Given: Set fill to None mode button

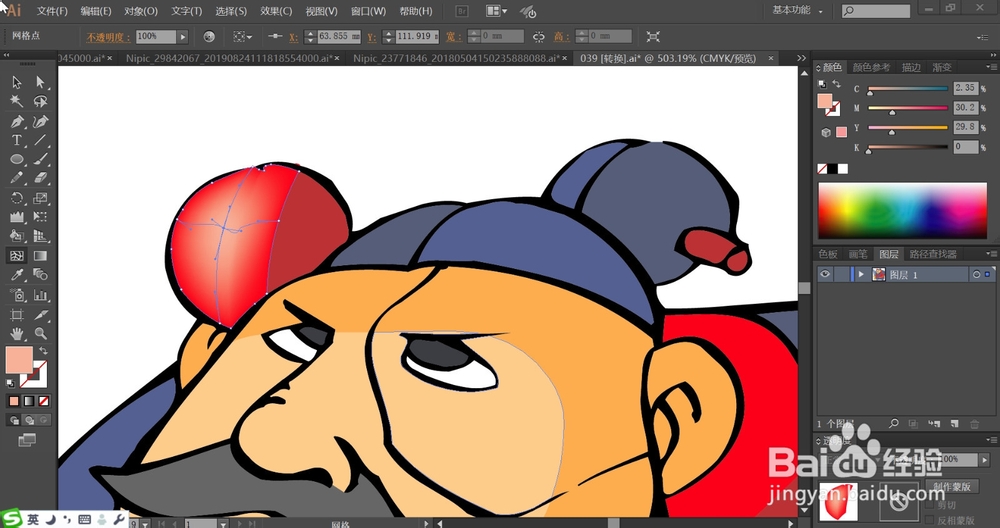Looking at the screenshot, I should (x=43, y=401).
